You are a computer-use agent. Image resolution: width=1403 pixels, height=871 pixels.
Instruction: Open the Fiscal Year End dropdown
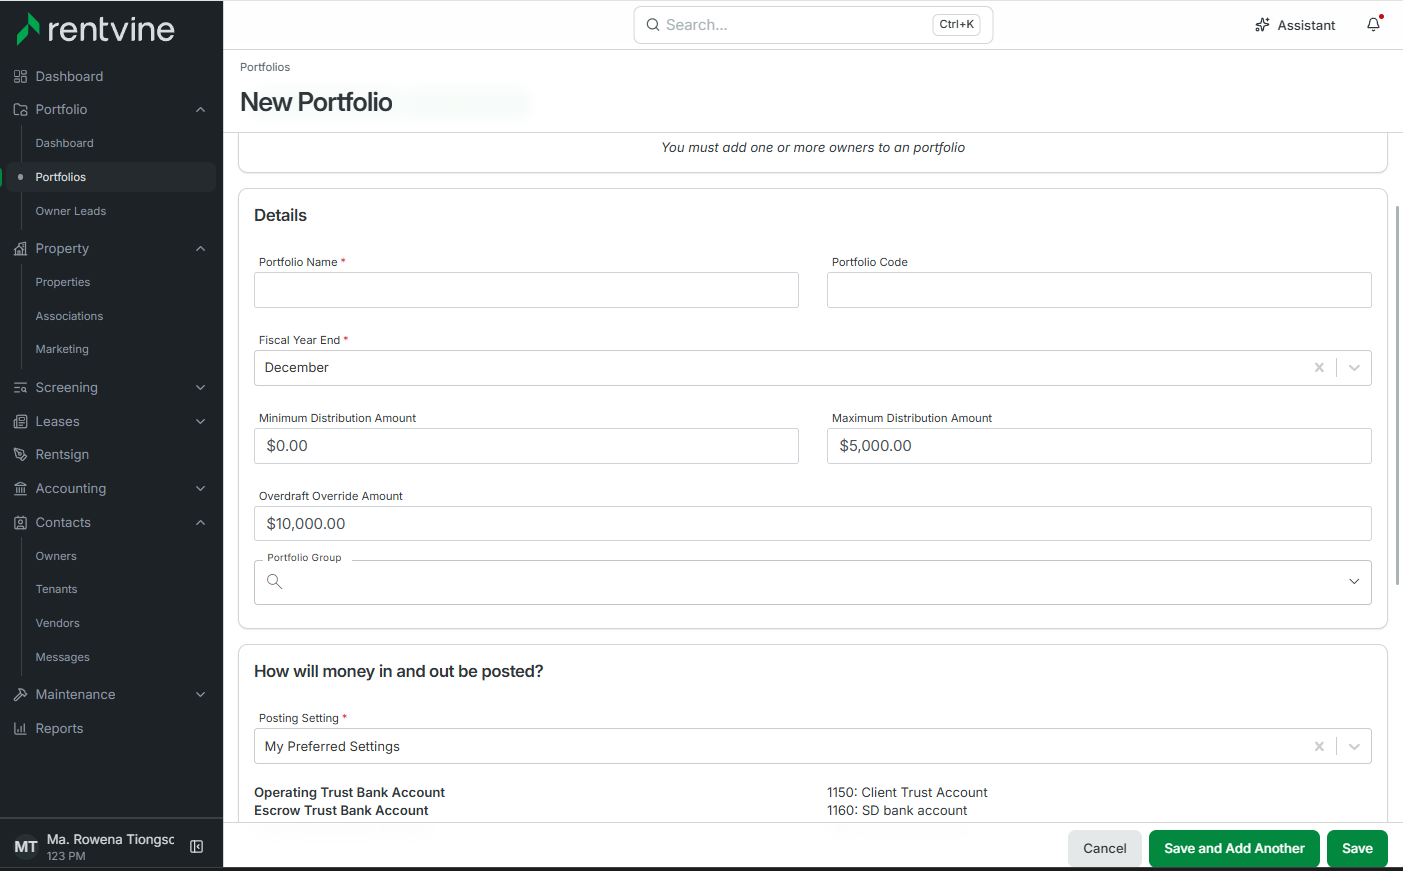[x=1354, y=368]
